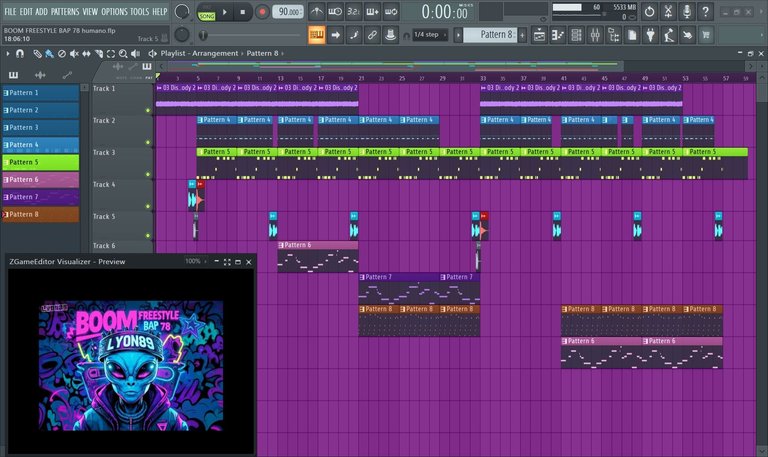Open the 1/4 step snap dropdown

pyautogui.click(x=430, y=35)
